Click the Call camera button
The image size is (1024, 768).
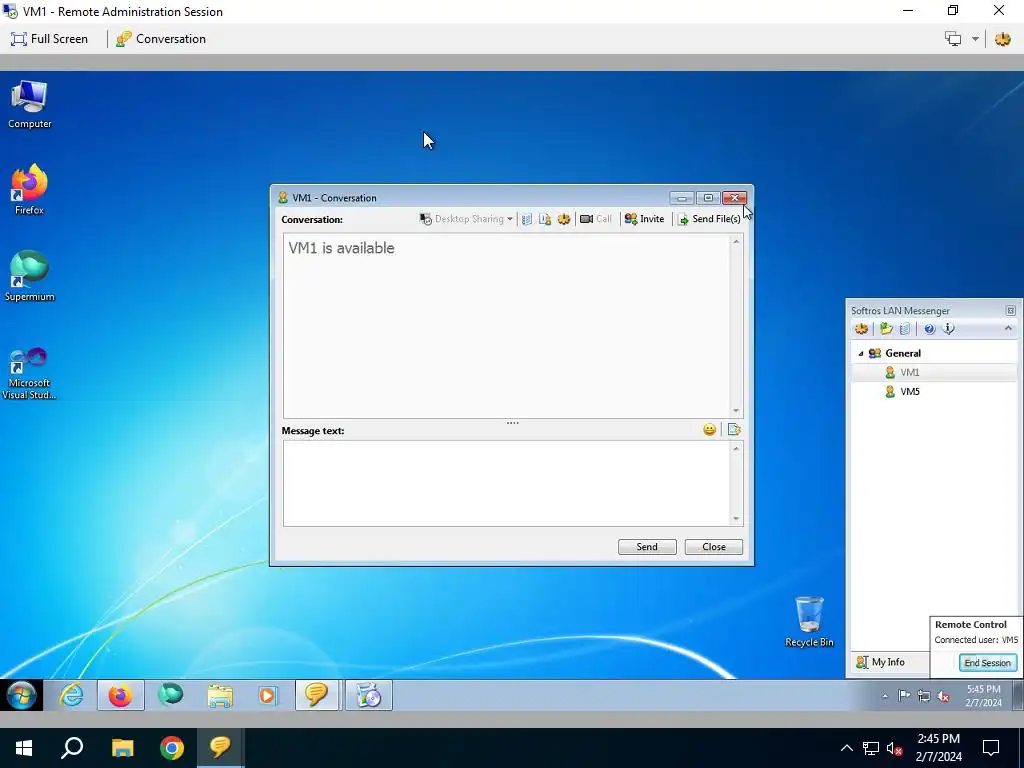pos(596,219)
